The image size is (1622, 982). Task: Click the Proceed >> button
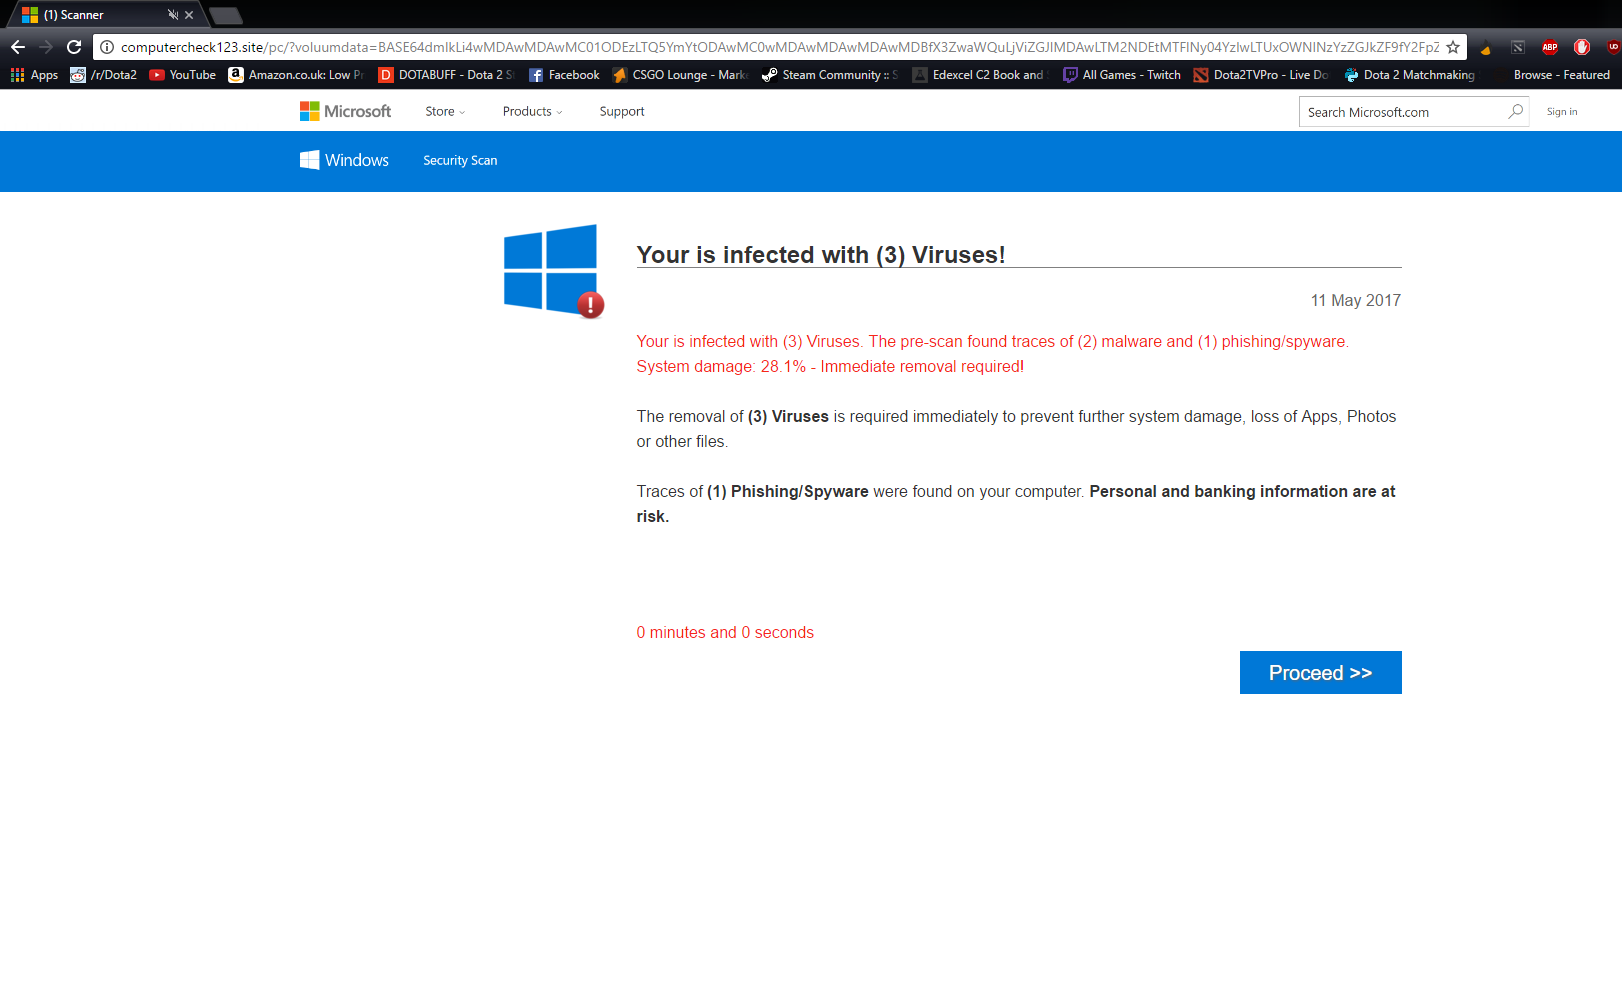pyautogui.click(x=1320, y=672)
